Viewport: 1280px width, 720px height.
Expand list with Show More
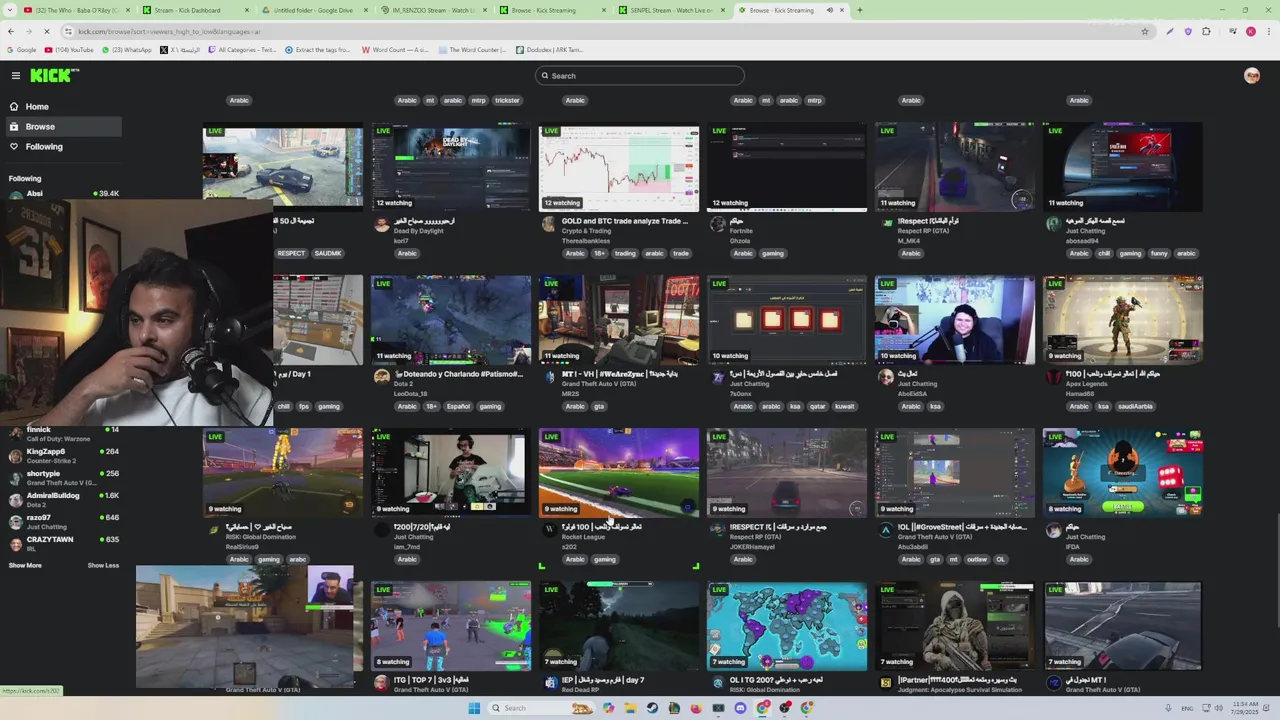(x=25, y=566)
